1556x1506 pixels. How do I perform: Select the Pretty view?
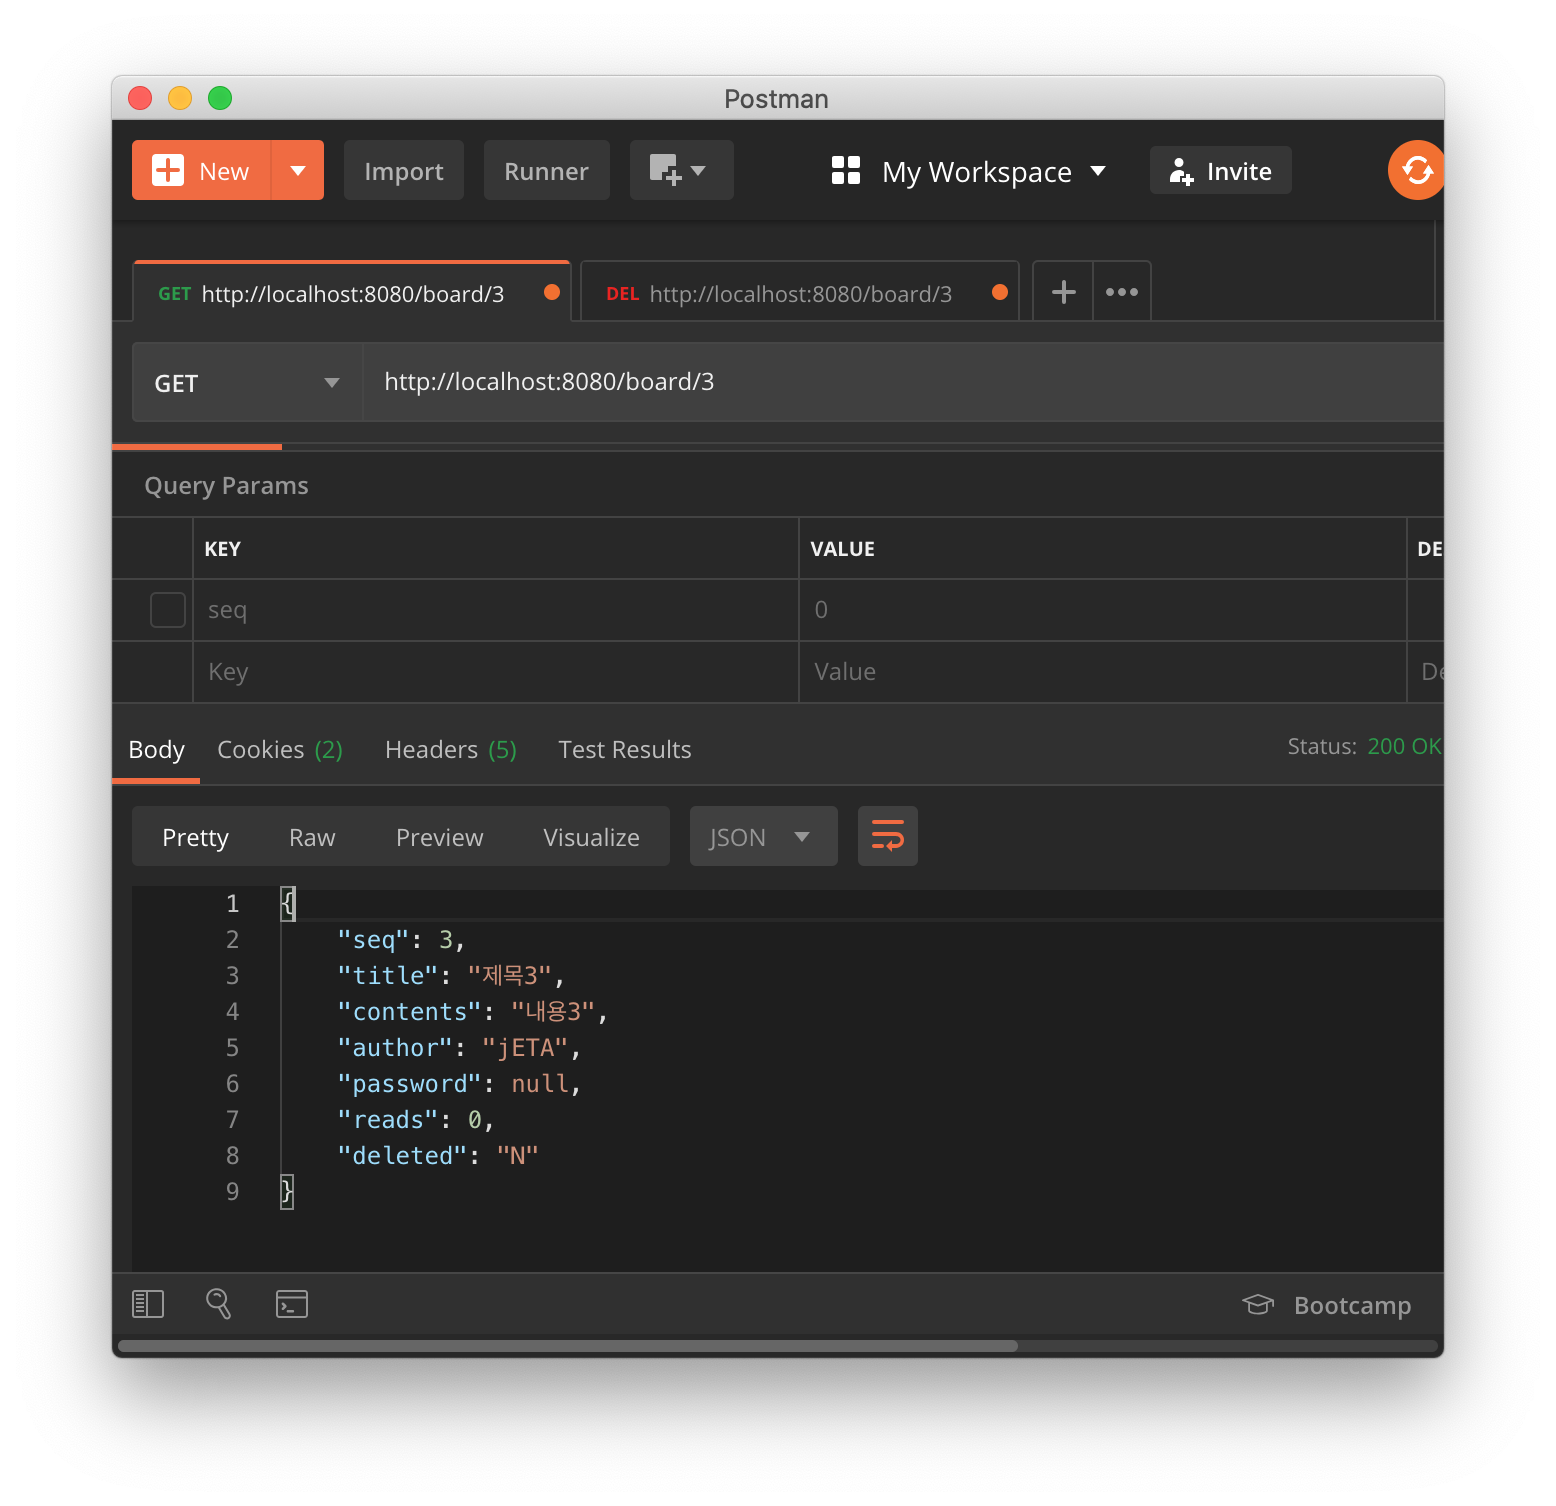196,837
